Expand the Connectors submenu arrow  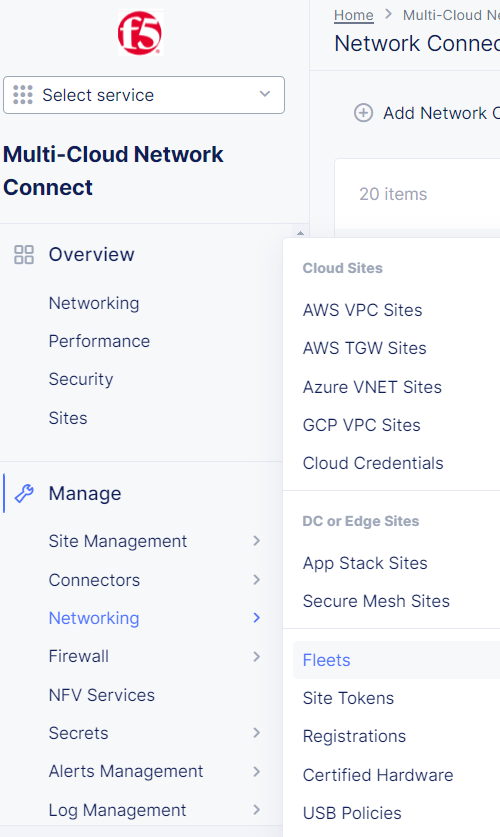coord(257,580)
